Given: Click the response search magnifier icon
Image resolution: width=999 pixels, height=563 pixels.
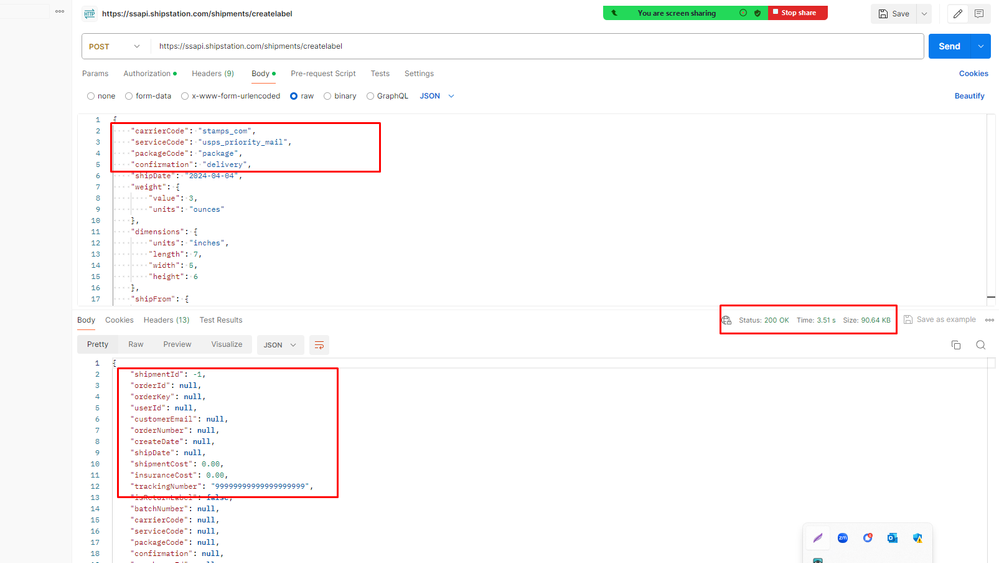Looking at the screenshot, I should (x=981, y=345).
